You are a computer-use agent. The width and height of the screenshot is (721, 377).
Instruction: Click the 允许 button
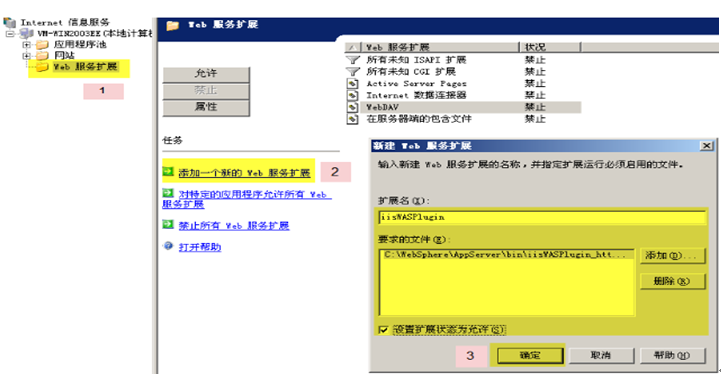point(206,74)
